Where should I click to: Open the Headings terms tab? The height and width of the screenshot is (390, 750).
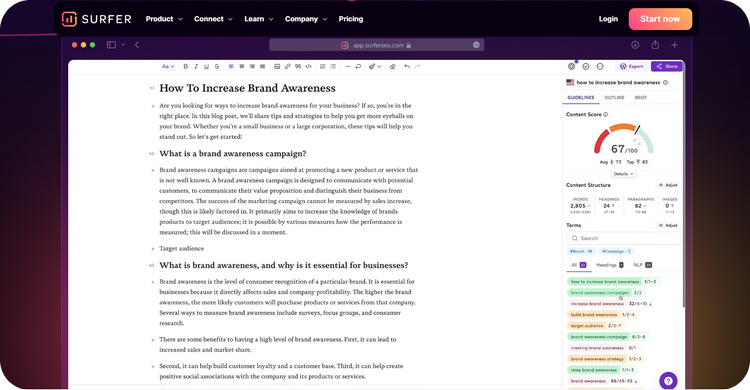point(609,265)
